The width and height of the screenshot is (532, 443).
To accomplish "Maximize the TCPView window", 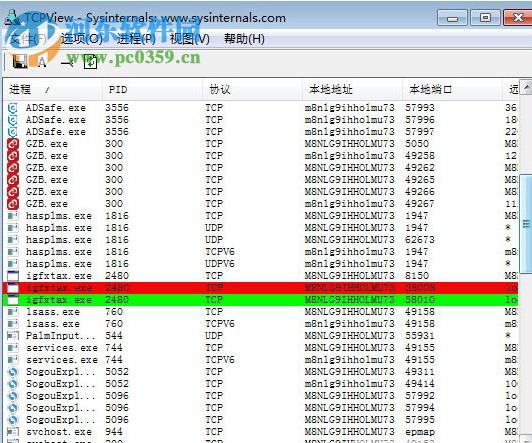I will [485, 18].
